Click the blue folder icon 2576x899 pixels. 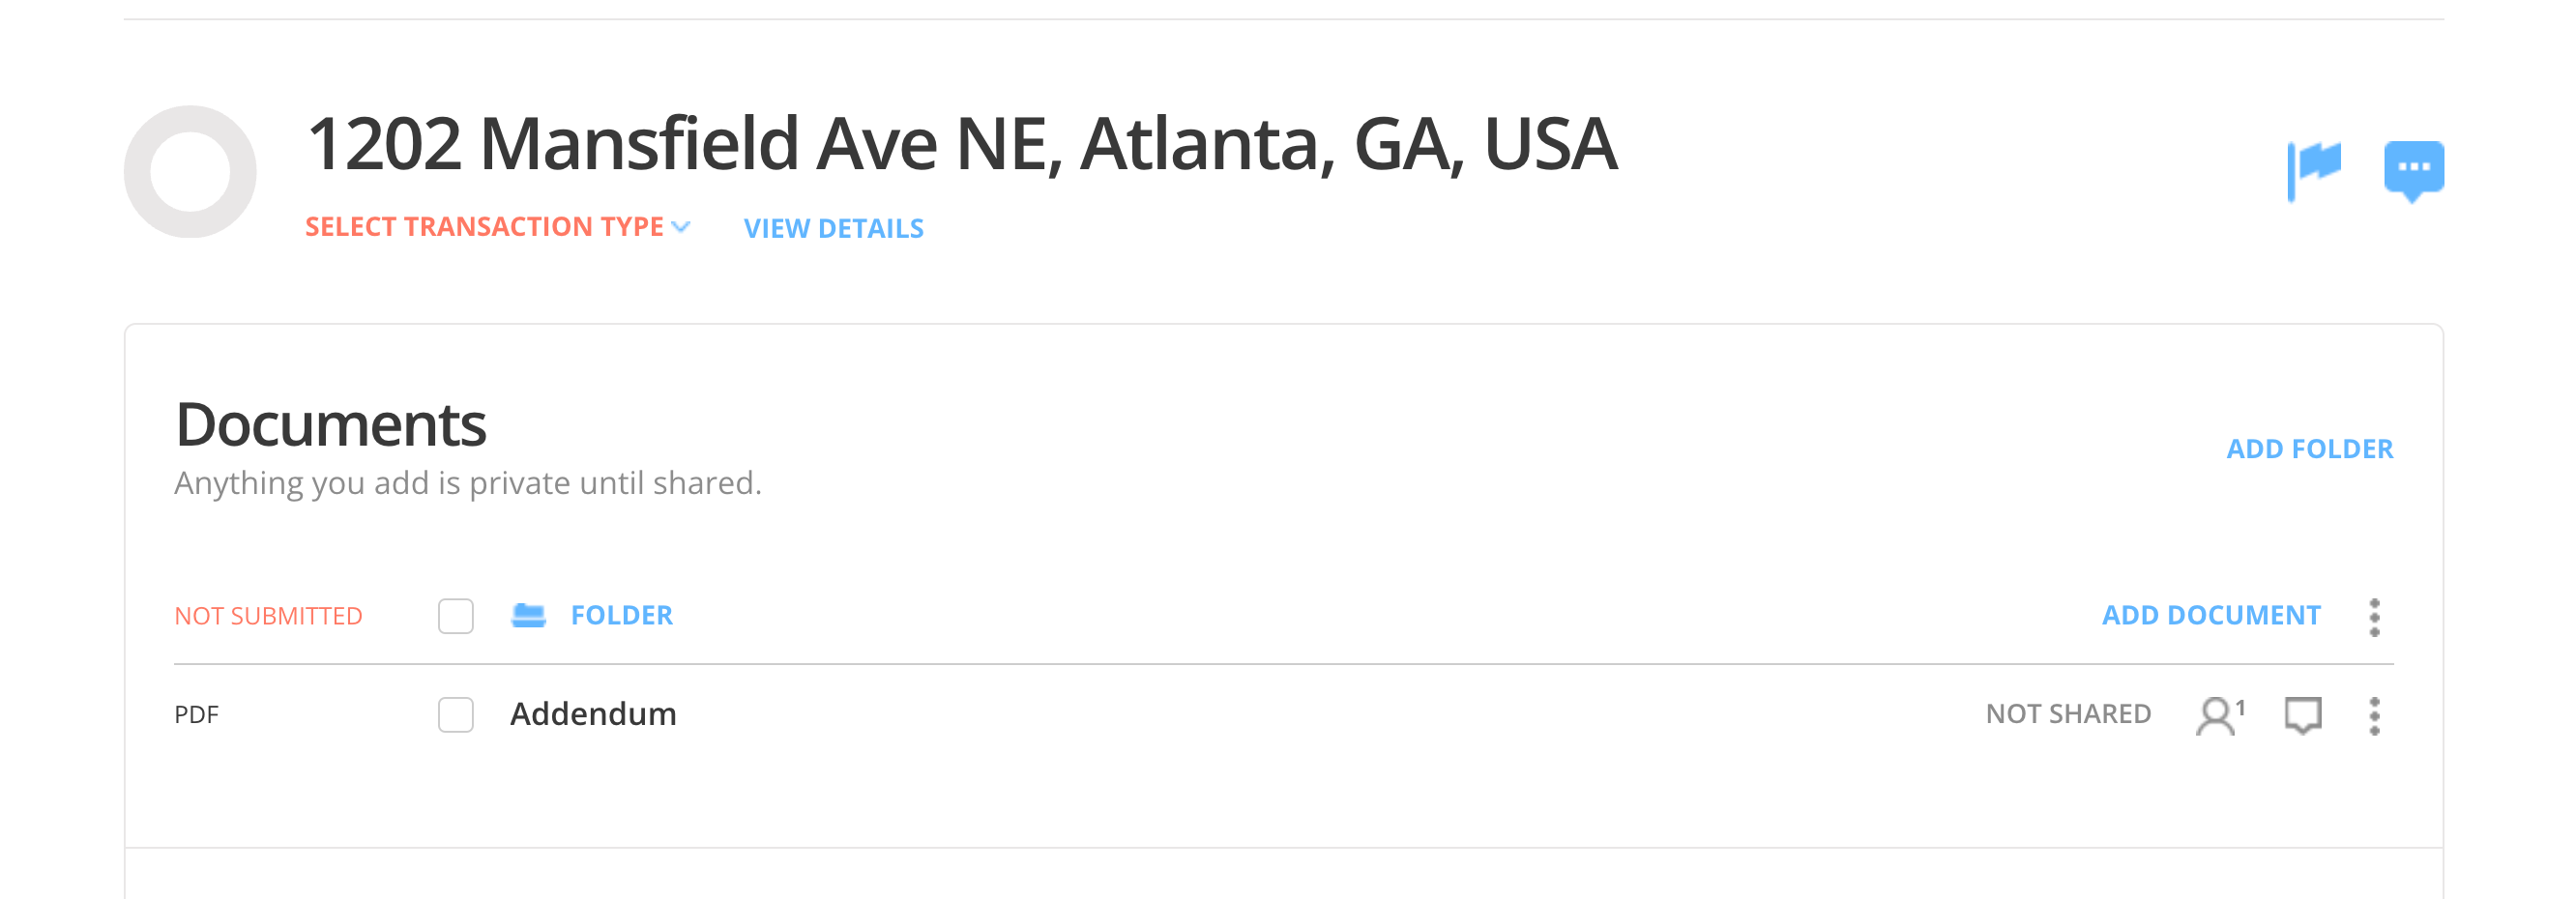(528, 615)
